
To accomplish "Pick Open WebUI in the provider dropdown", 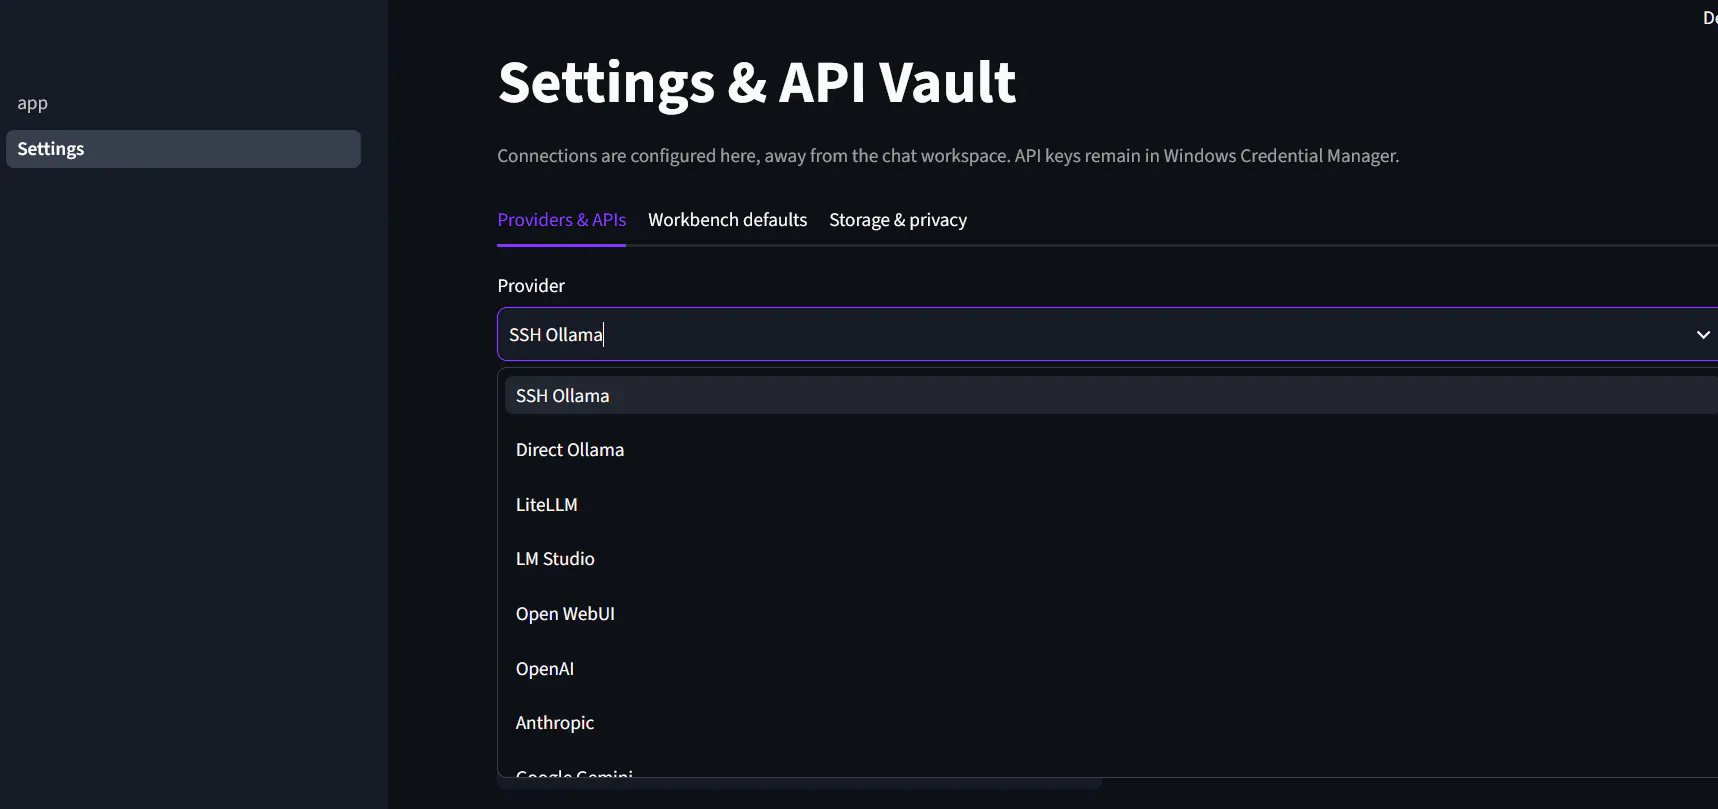I will tap(1111, 614).
